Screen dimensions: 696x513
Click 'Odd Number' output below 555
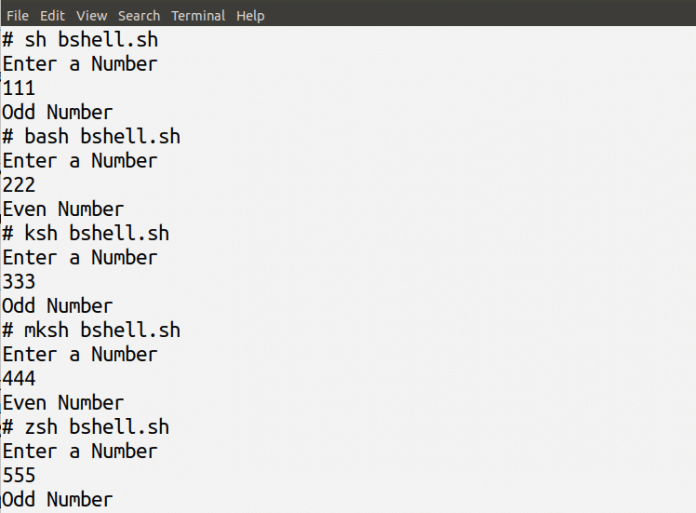coord(57,499)
